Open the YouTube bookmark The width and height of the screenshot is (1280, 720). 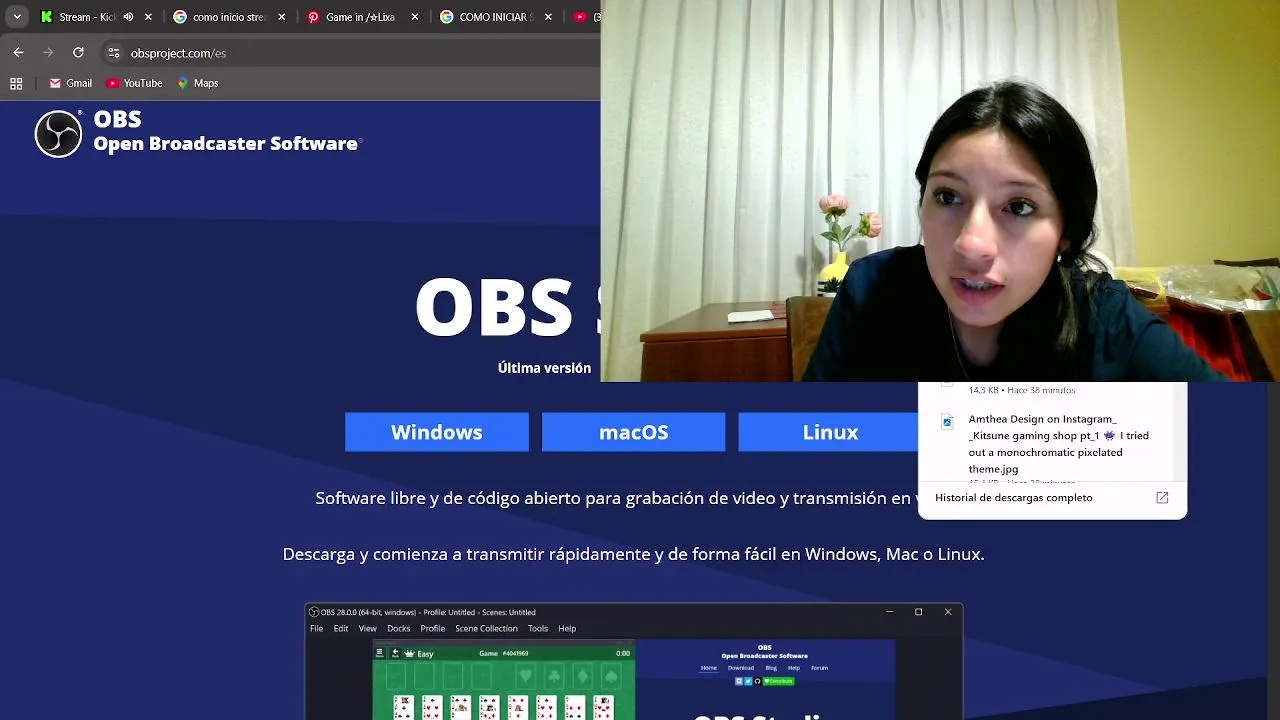[134, 83]
